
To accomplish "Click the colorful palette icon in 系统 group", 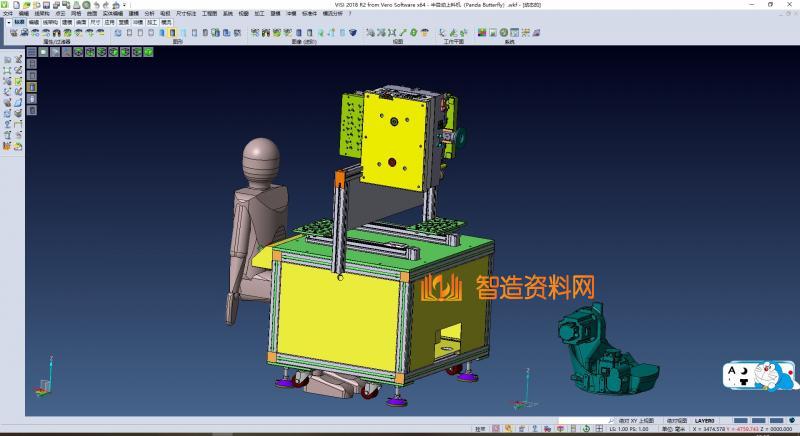I will (x=481, y=33).
